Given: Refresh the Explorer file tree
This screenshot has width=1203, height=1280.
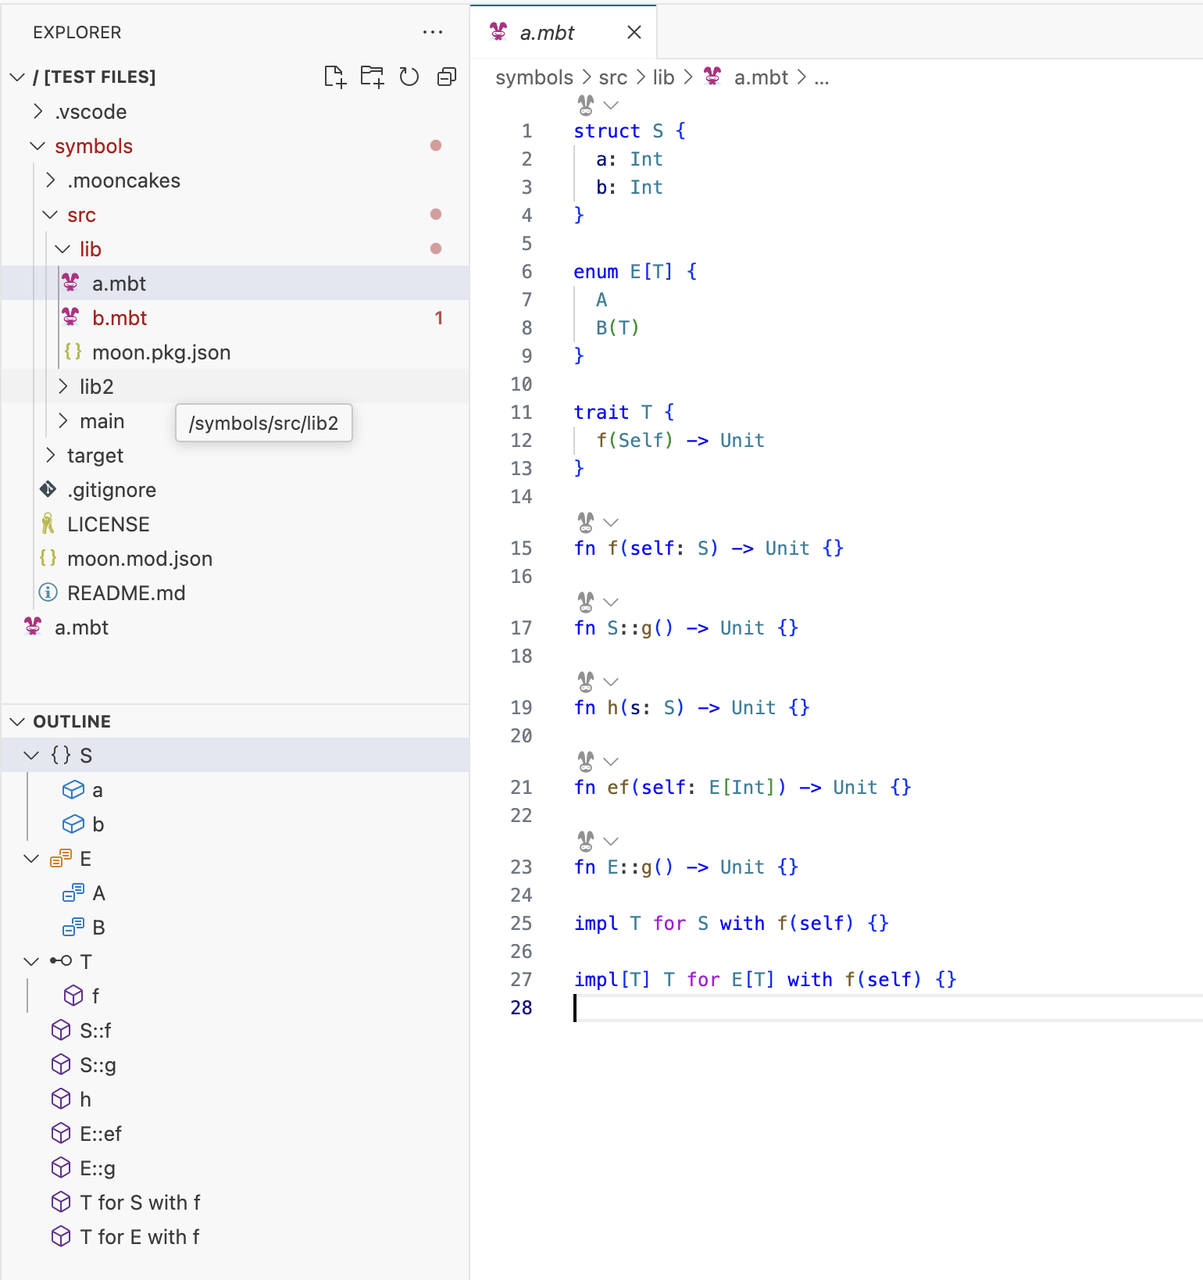Looking at the screenshot, I should [409, 77].
